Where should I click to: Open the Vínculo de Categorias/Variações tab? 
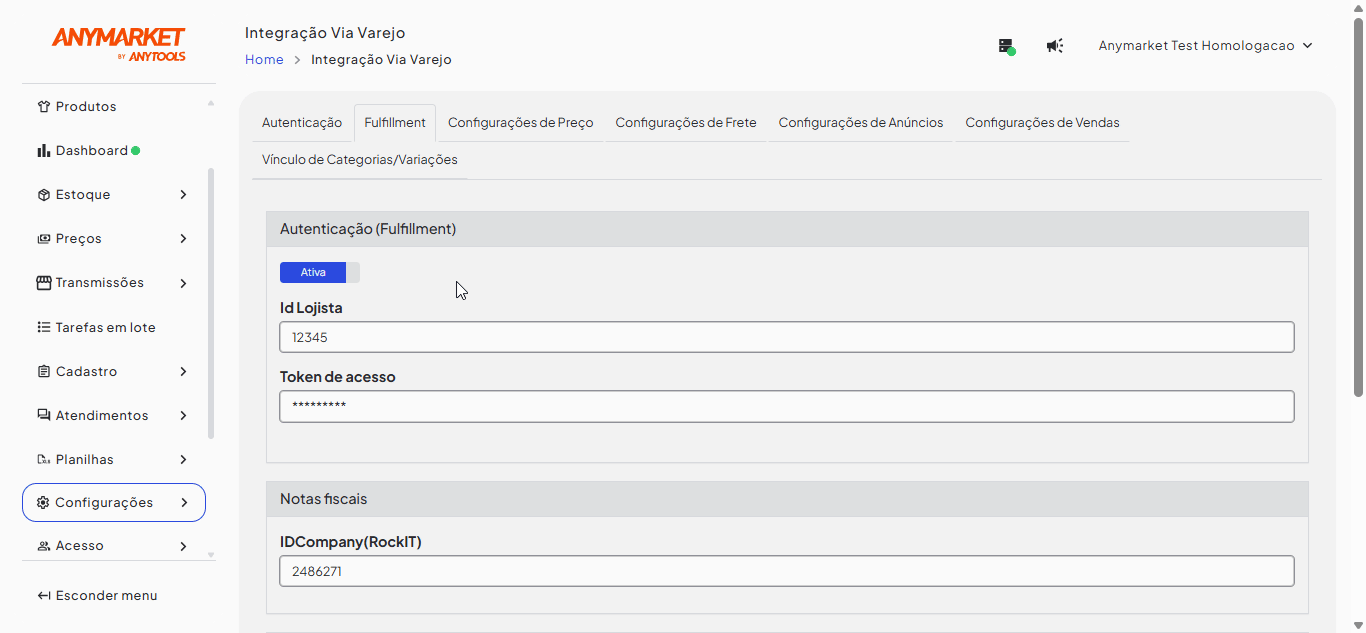point(360,160)
